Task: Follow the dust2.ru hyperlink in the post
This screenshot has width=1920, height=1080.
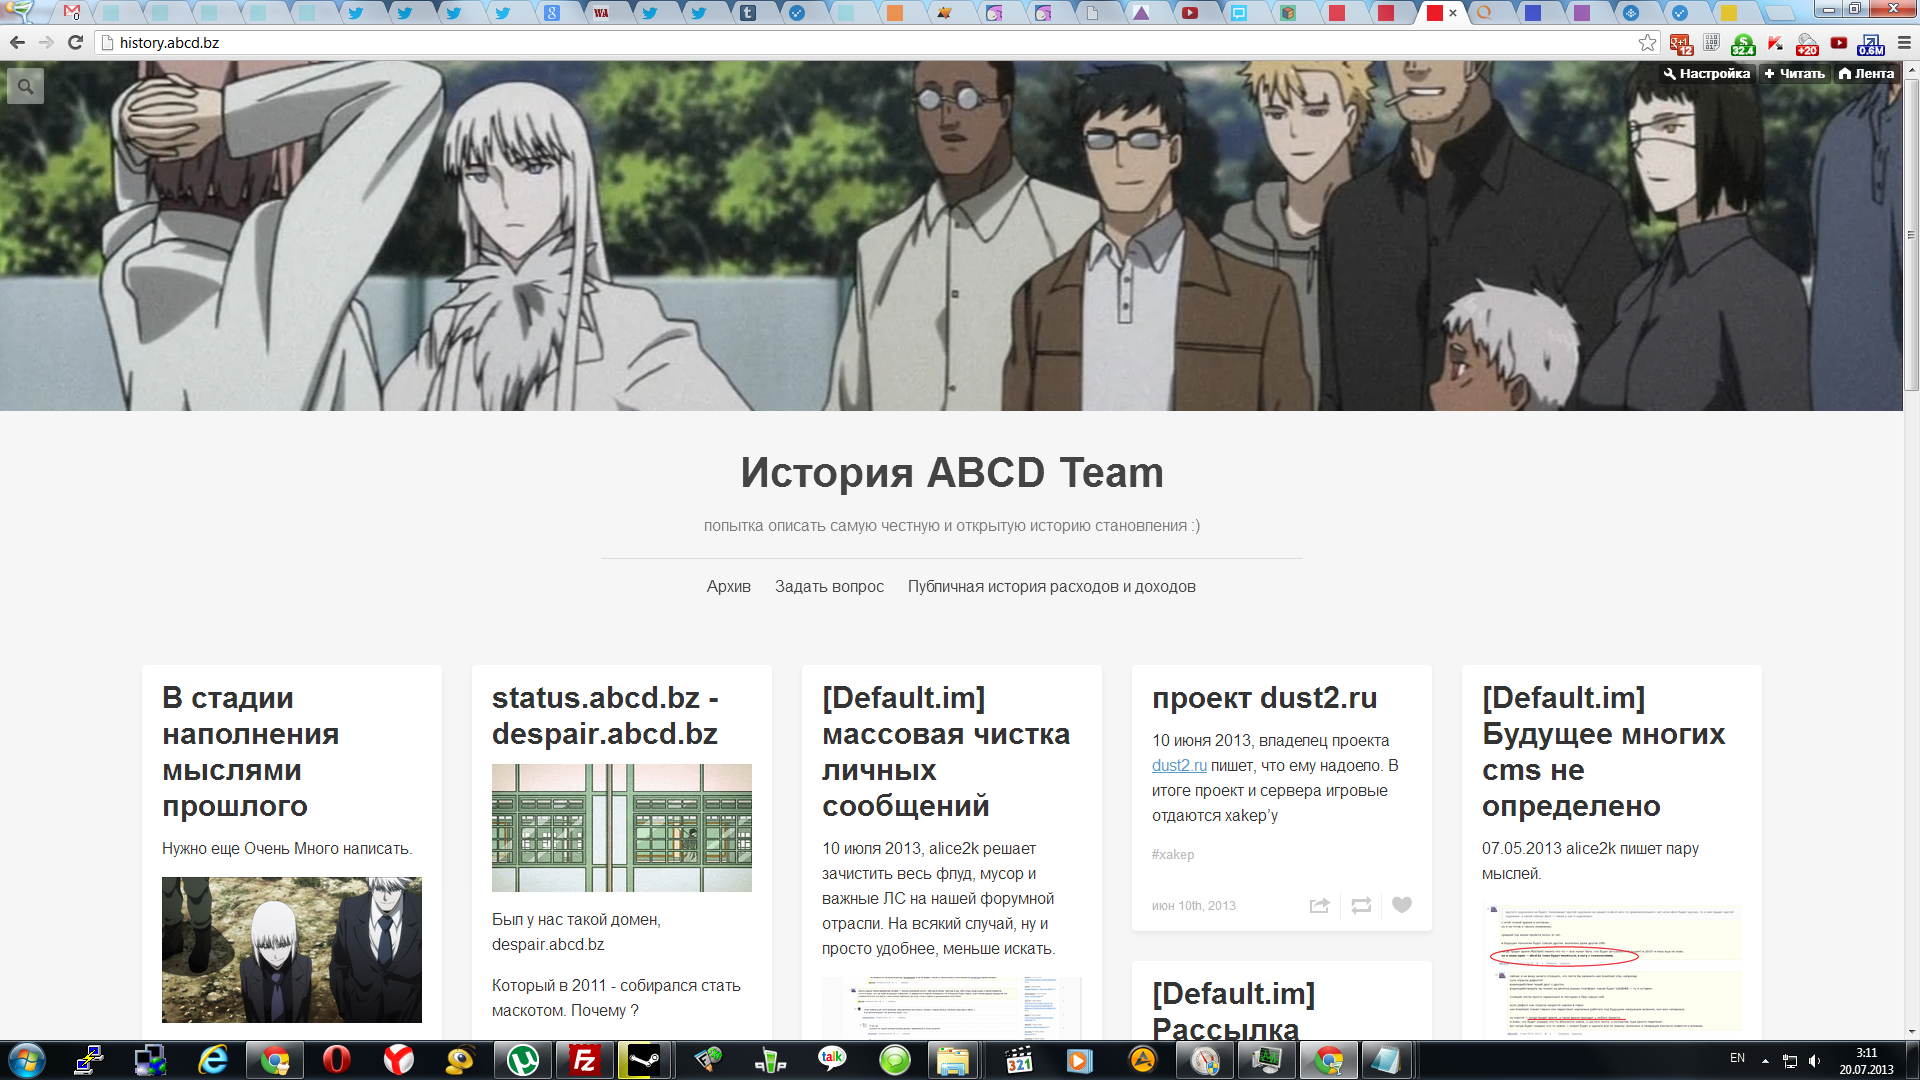Action: (x=1179, y=765)
